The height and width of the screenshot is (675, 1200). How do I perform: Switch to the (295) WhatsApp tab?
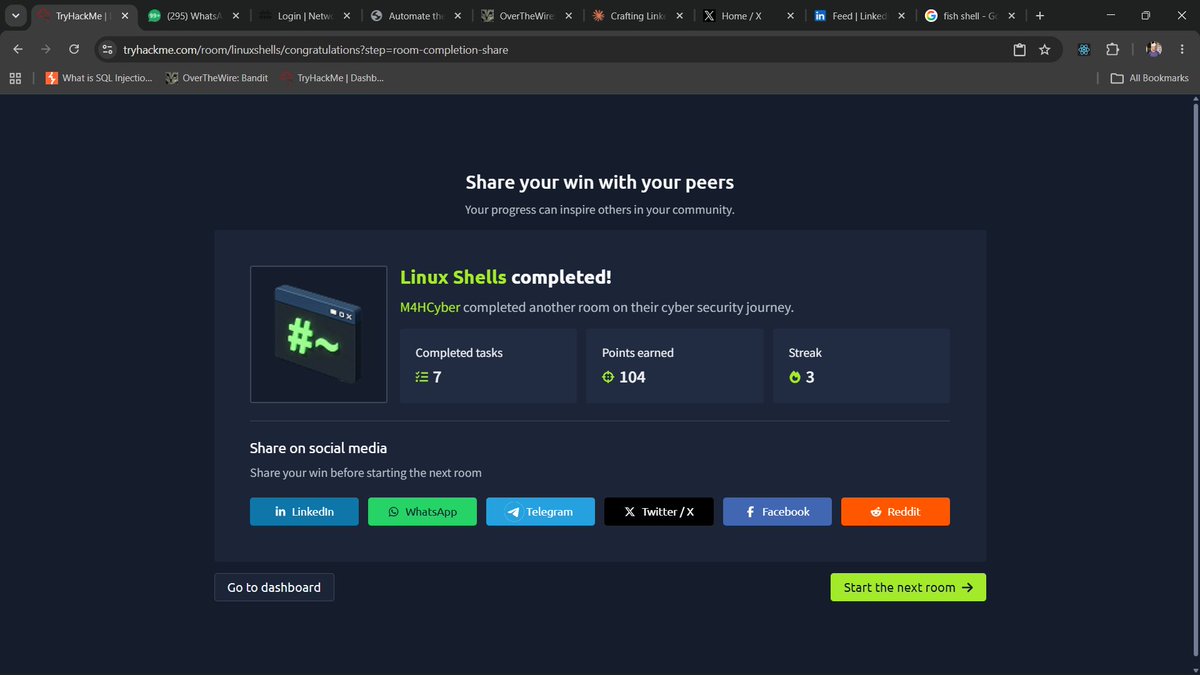click(x=193, y=16)
